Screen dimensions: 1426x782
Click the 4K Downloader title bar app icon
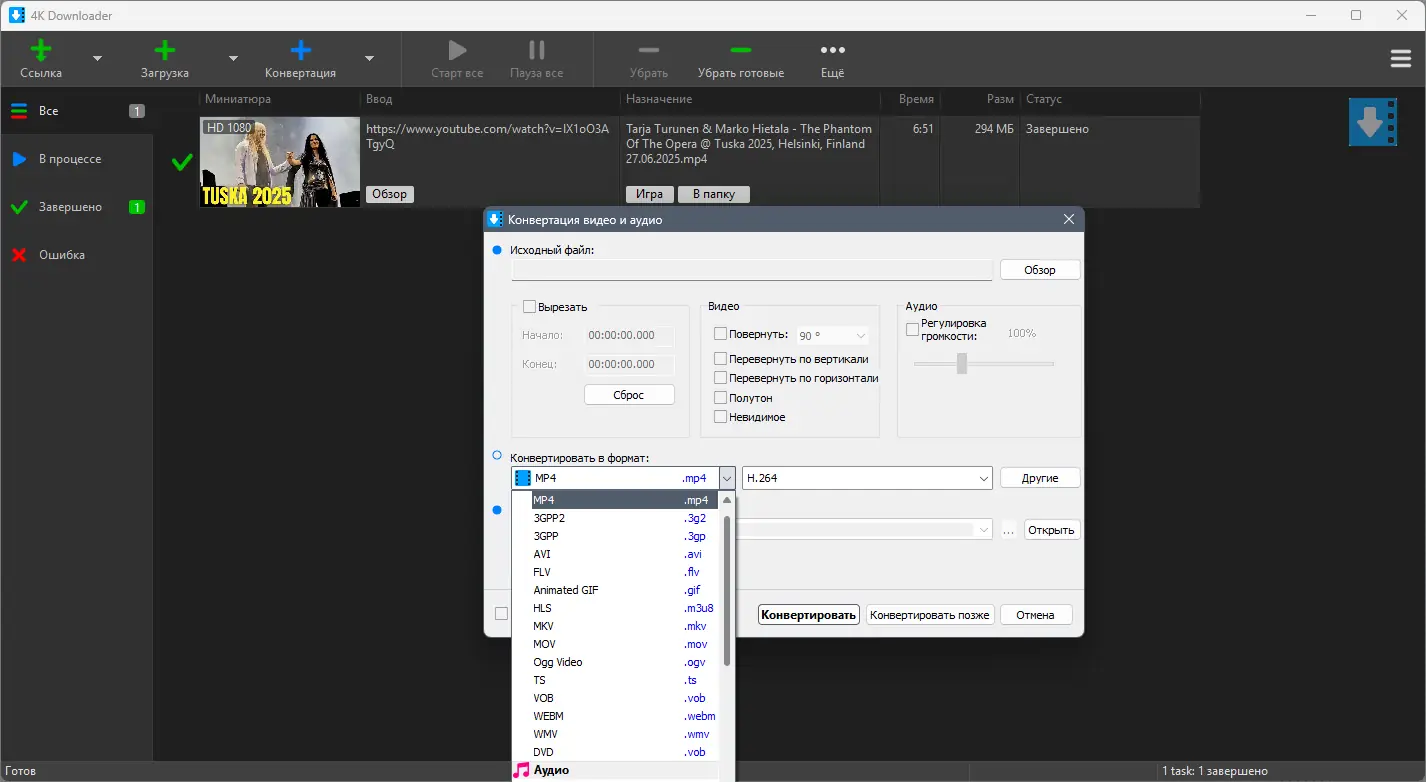click(x=17, y=15)
